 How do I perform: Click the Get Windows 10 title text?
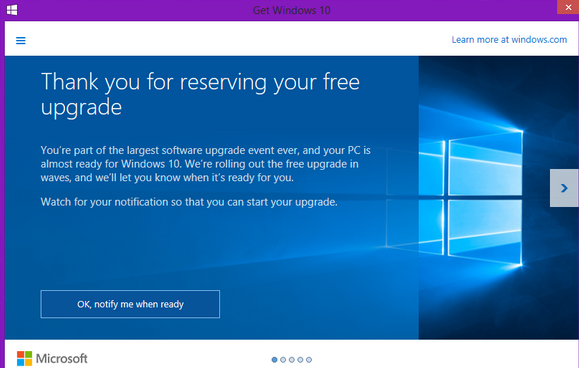pos(291,10)
